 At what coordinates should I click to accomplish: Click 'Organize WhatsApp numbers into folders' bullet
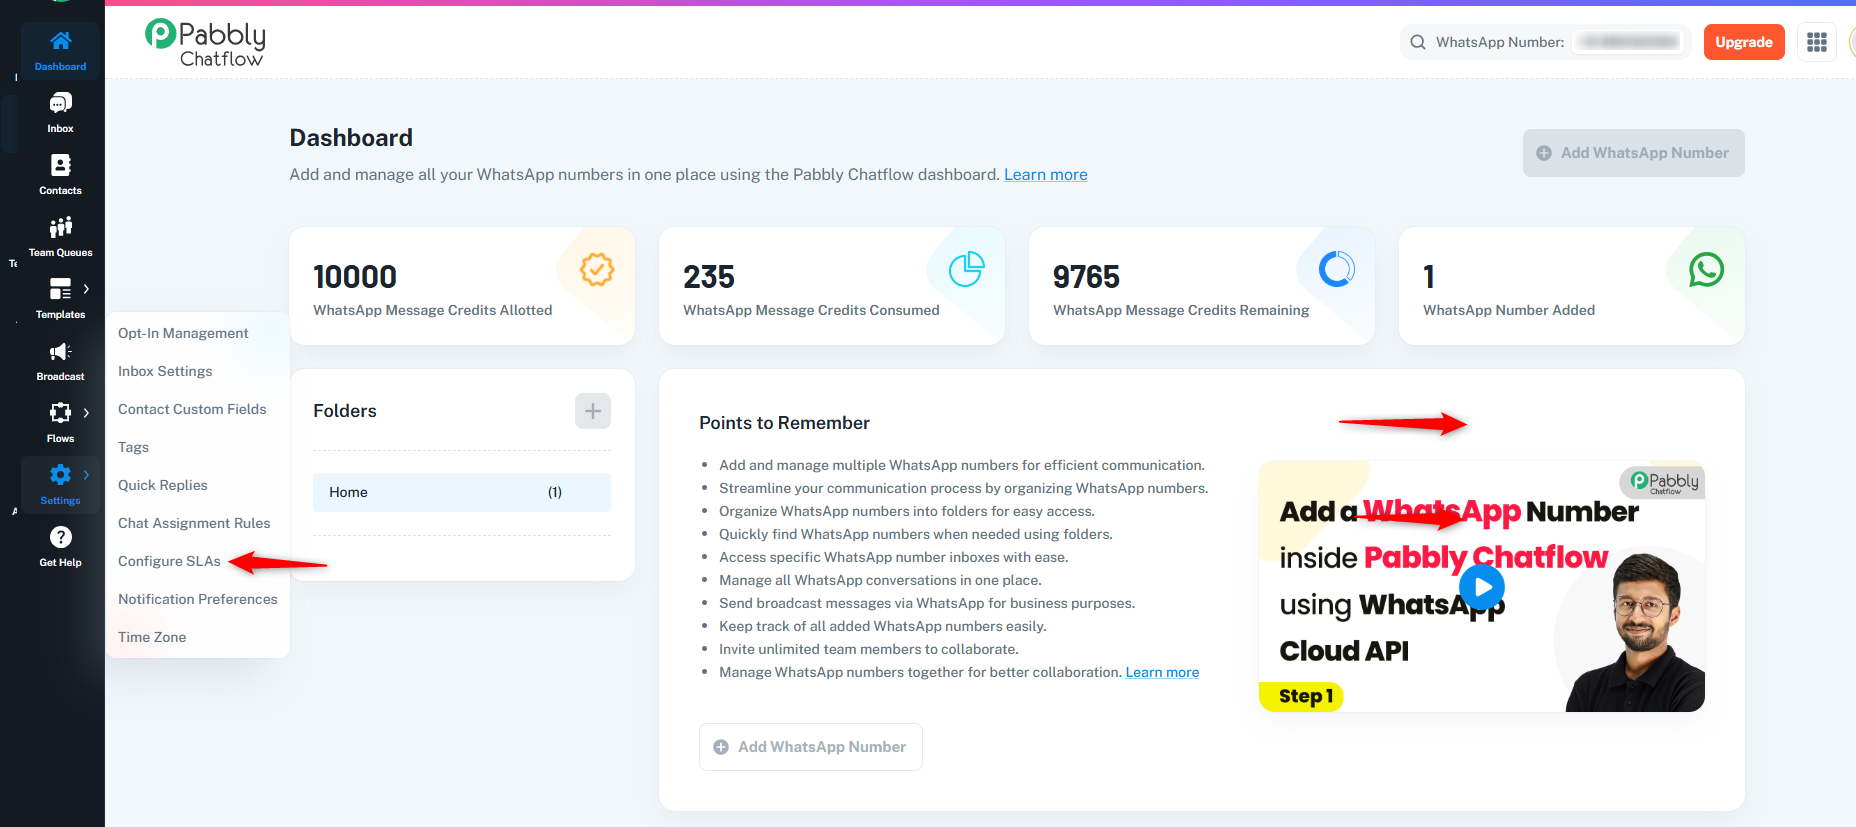tap(907, 511)
